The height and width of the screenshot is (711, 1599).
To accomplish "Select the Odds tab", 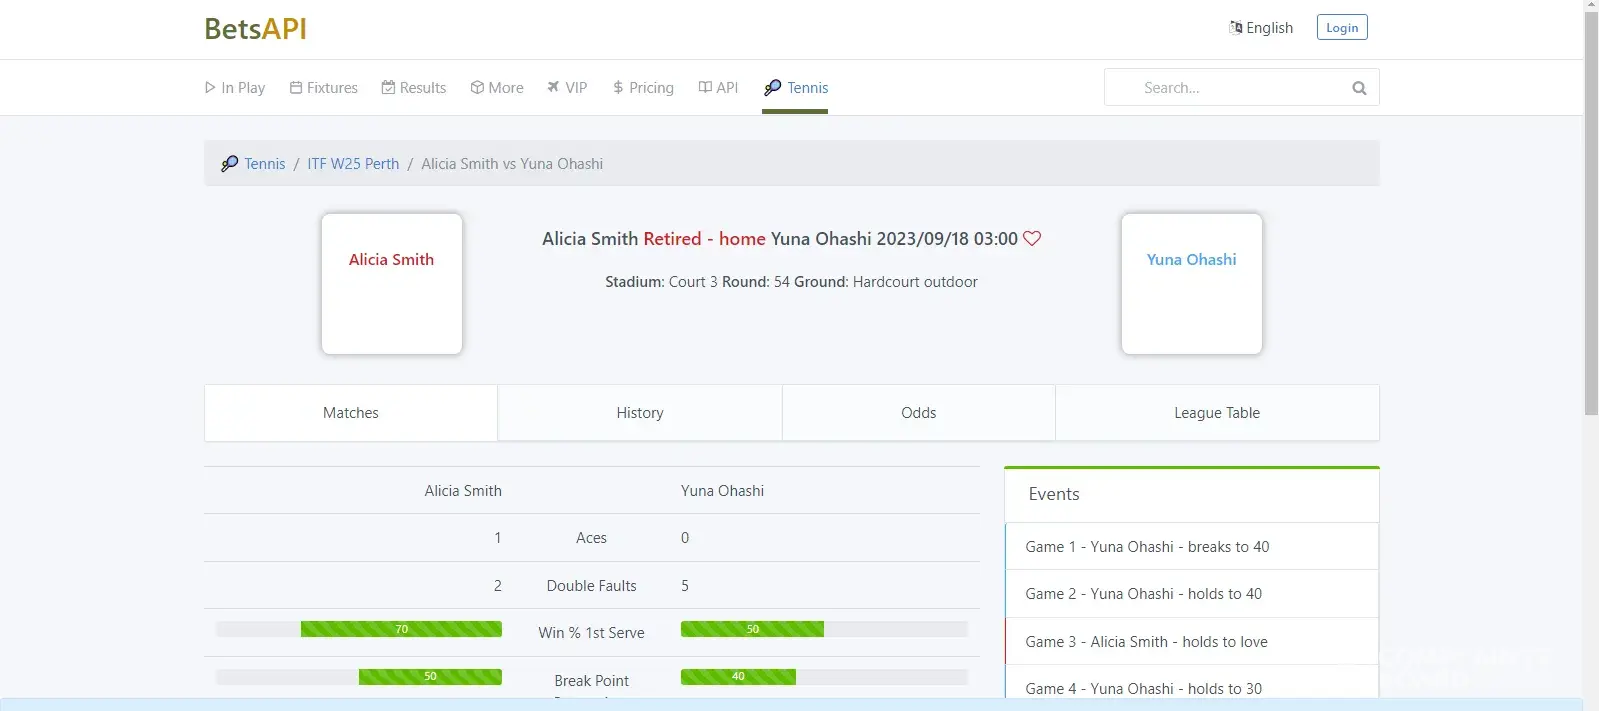I will click(918, 413).
